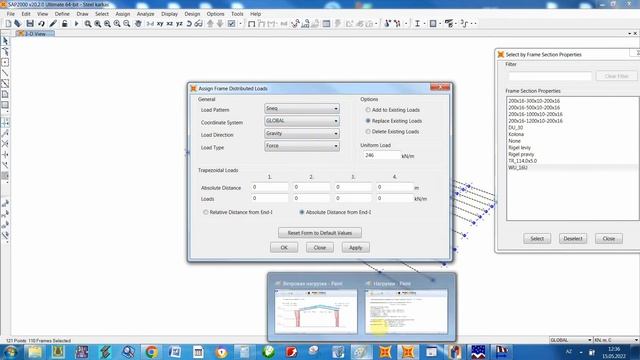Open the Display menu
This screenshot has width=640, height=360.
pyautogui.click(x=169, y=14)
